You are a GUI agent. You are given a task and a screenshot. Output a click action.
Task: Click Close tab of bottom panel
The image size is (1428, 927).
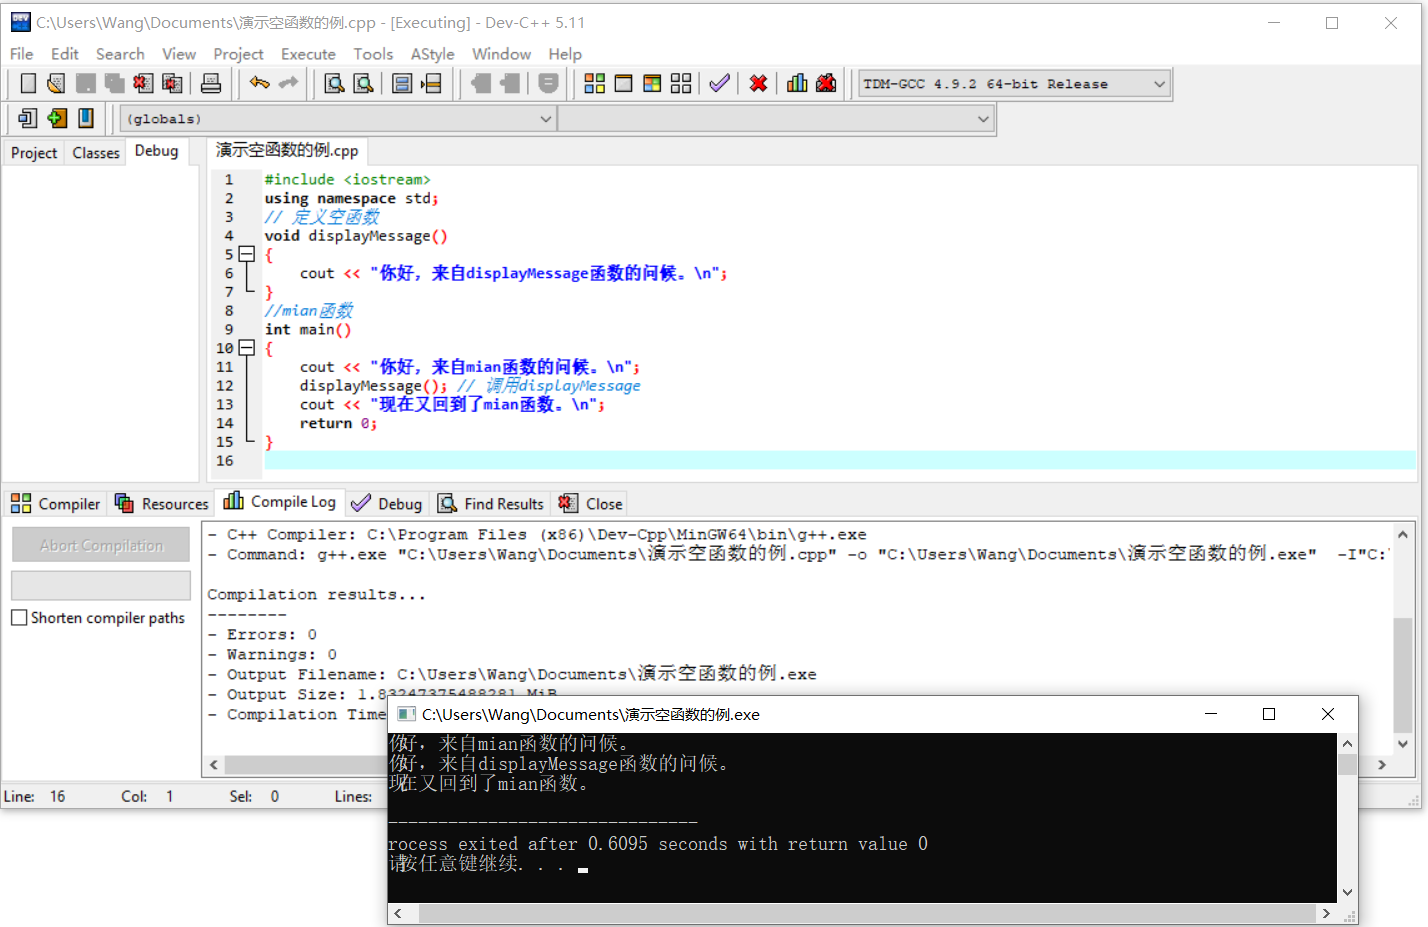(591, 504)
